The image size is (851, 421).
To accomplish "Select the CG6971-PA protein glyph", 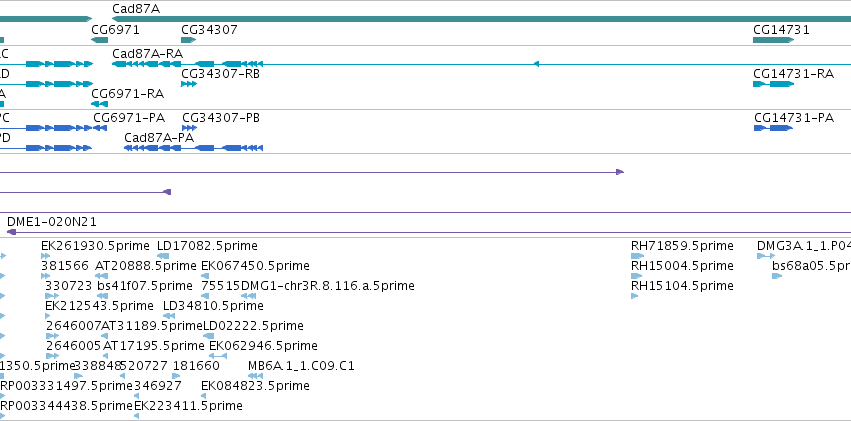I will tap(100, 128).
